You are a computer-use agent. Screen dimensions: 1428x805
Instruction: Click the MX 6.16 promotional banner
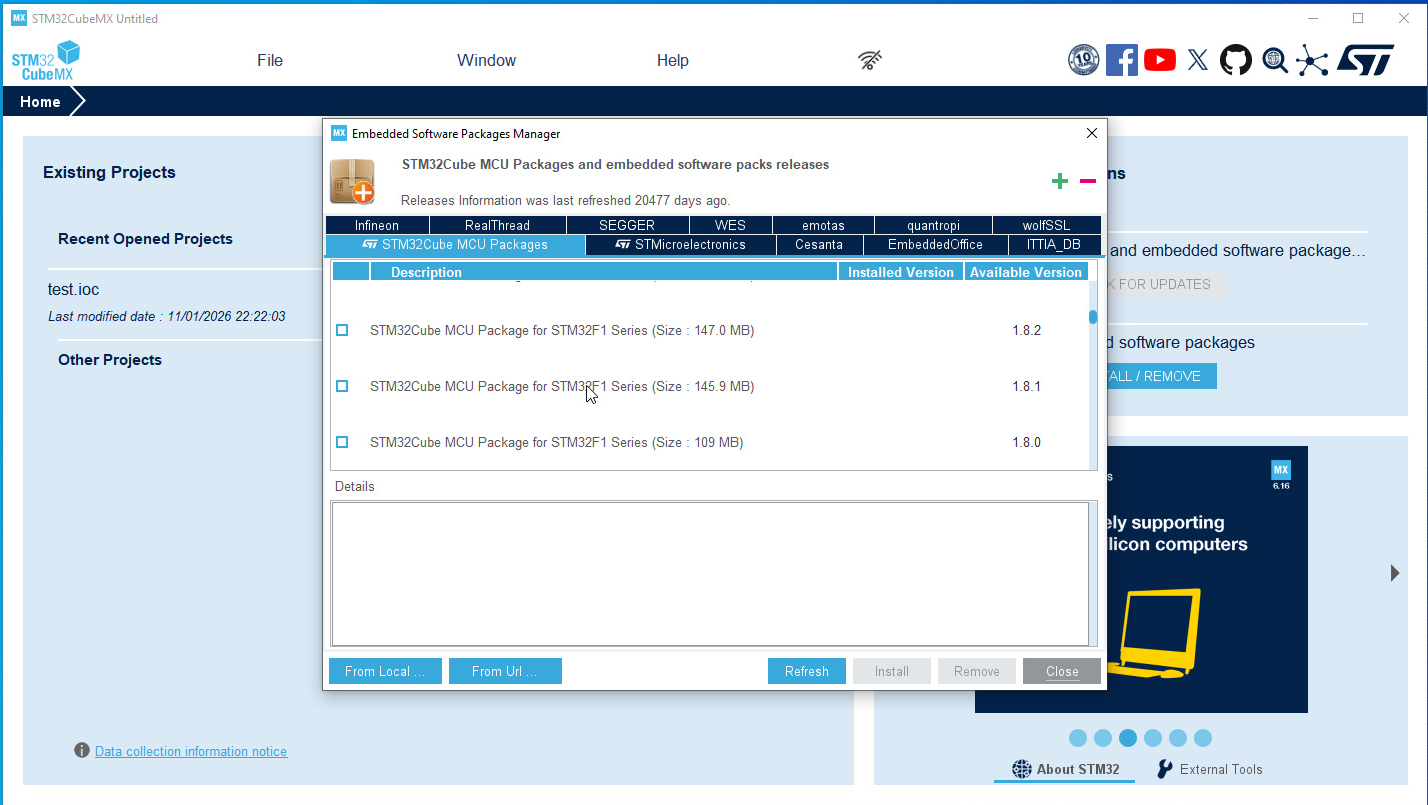point(1207,579)
